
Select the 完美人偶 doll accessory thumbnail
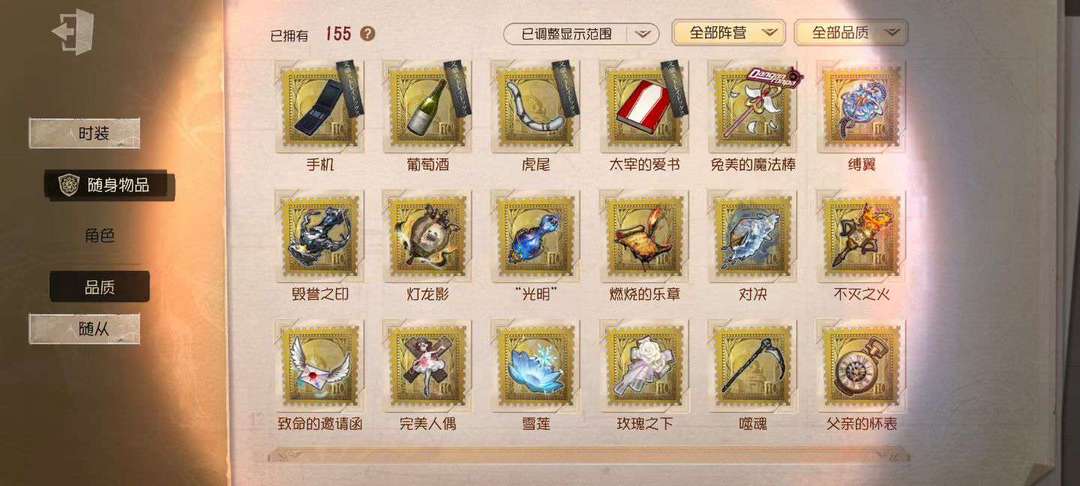(x=428, y=366)
